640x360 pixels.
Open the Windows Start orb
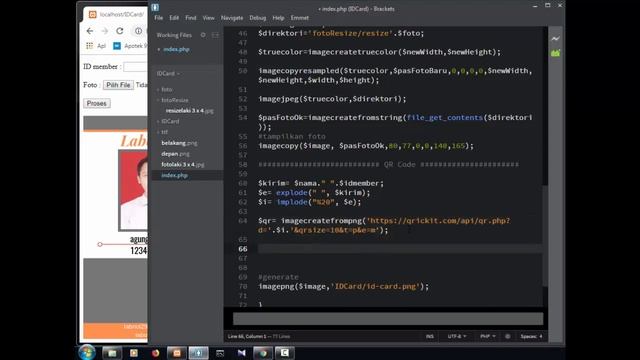coord(87,352)
